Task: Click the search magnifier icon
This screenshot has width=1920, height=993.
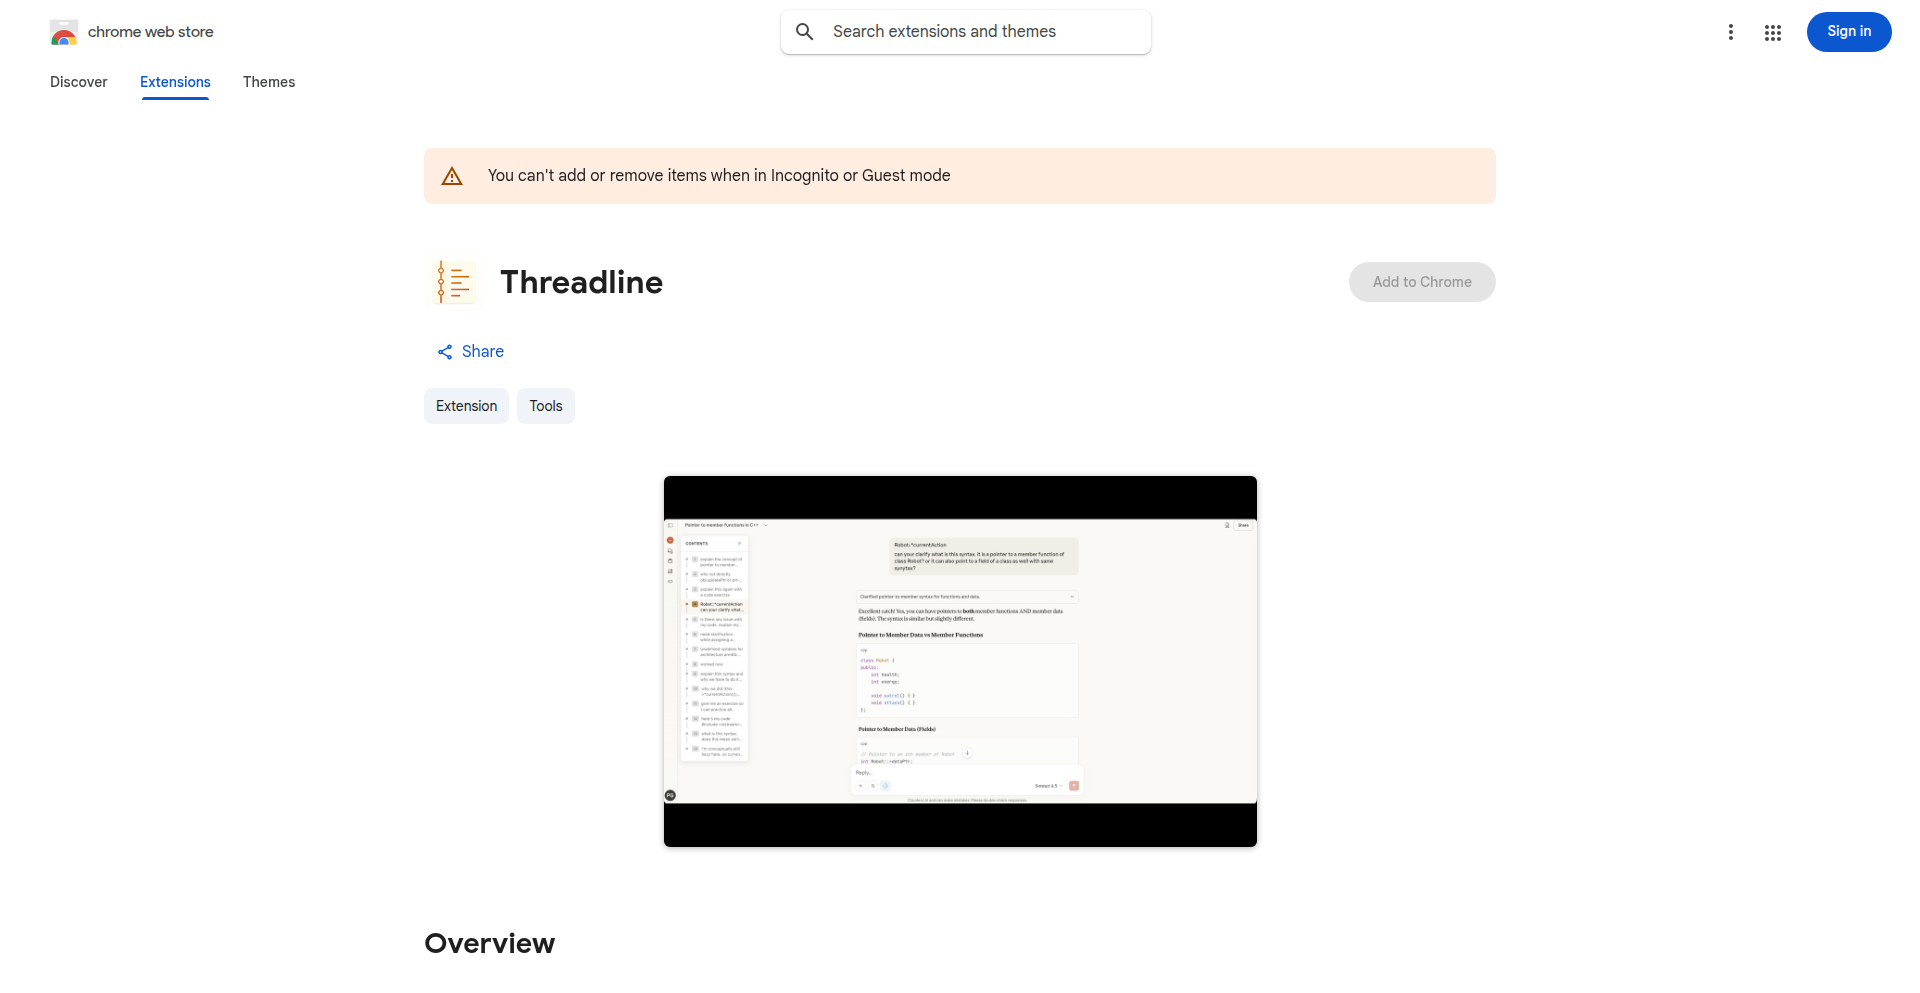Action: [x=804, y=31]
